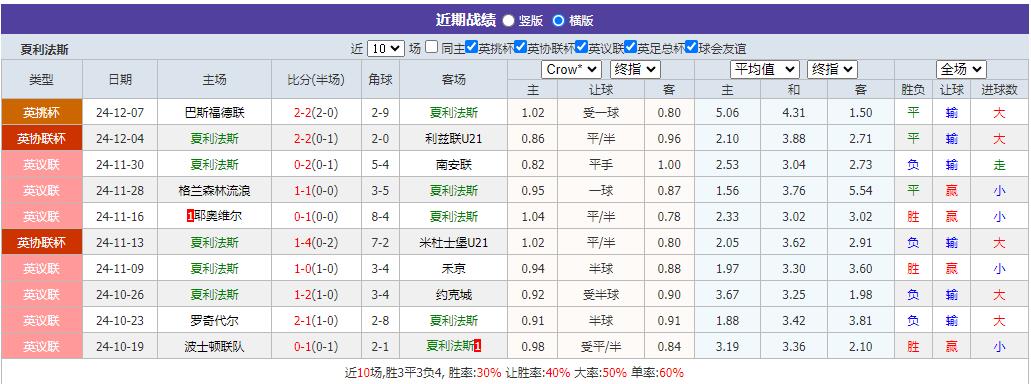
Task: Open the 罗奇代尔 team link
Action: tap(214, 320)
